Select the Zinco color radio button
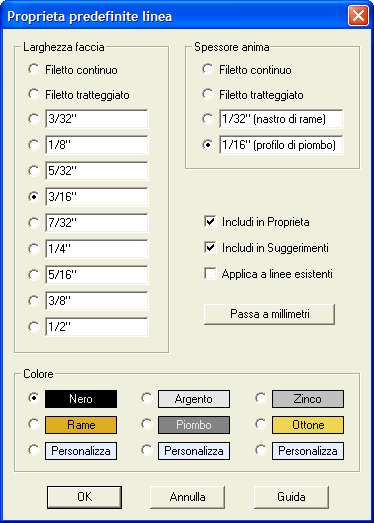 click(261, 398)
